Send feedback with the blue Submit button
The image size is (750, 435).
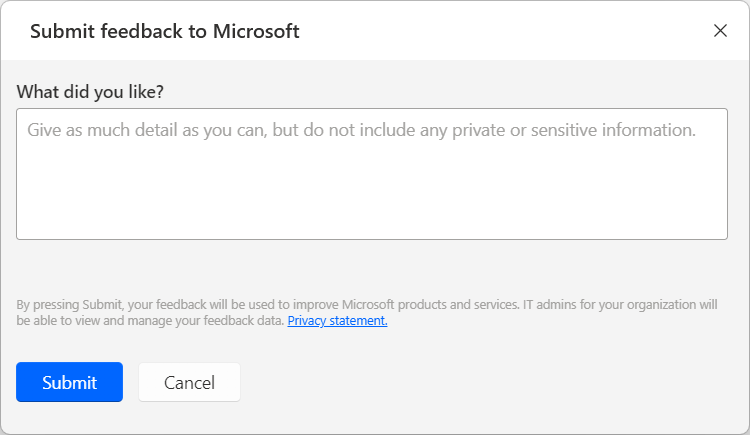coord(69,382)
